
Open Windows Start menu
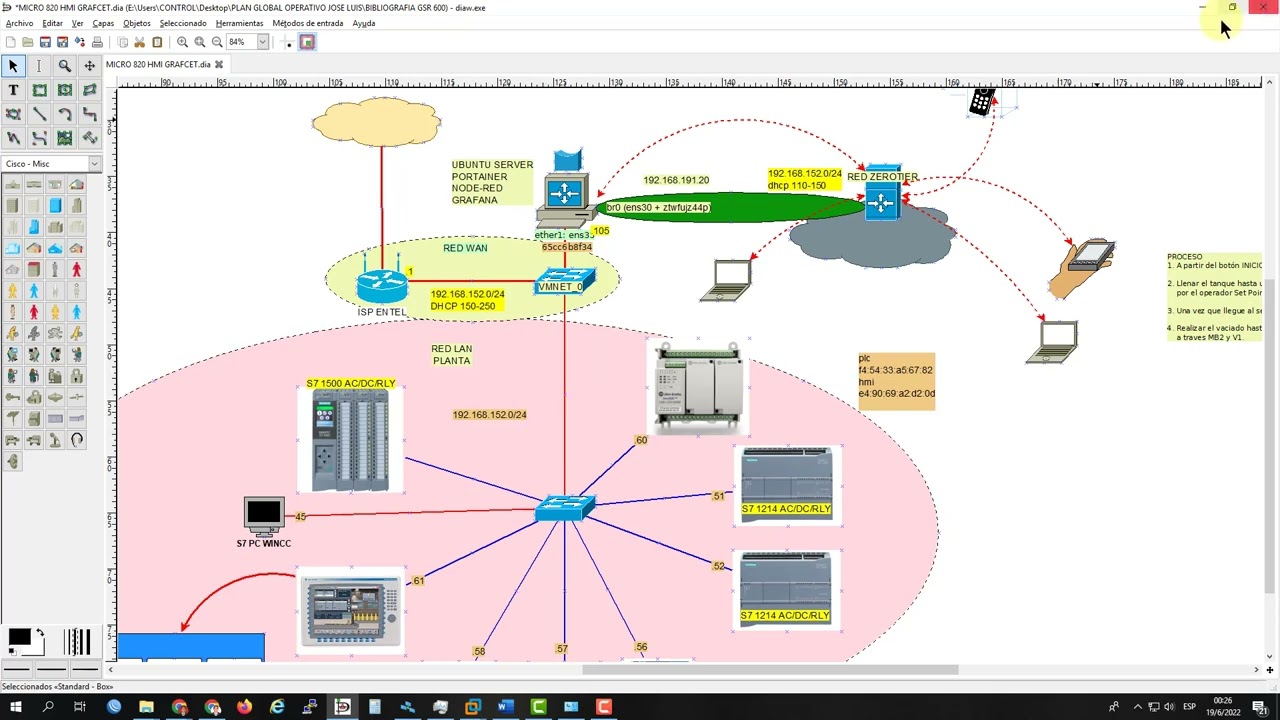(x=16, y=707)
